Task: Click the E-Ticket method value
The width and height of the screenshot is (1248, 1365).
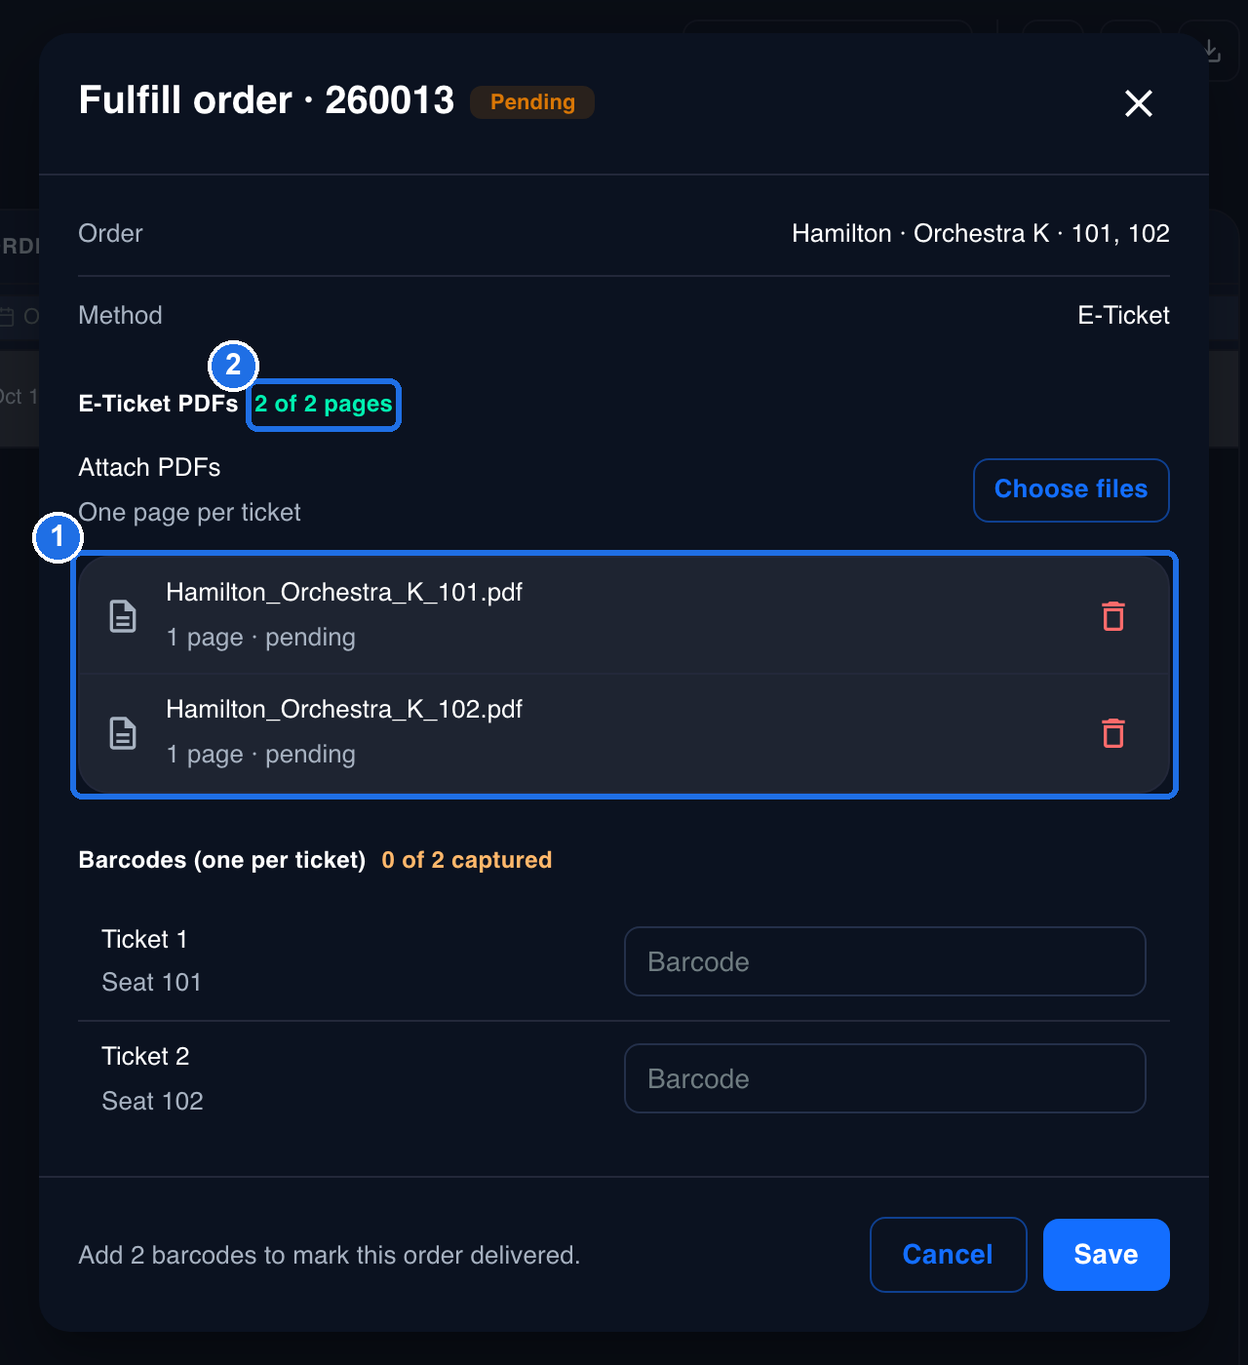Action: click(x=1123, y=315)
